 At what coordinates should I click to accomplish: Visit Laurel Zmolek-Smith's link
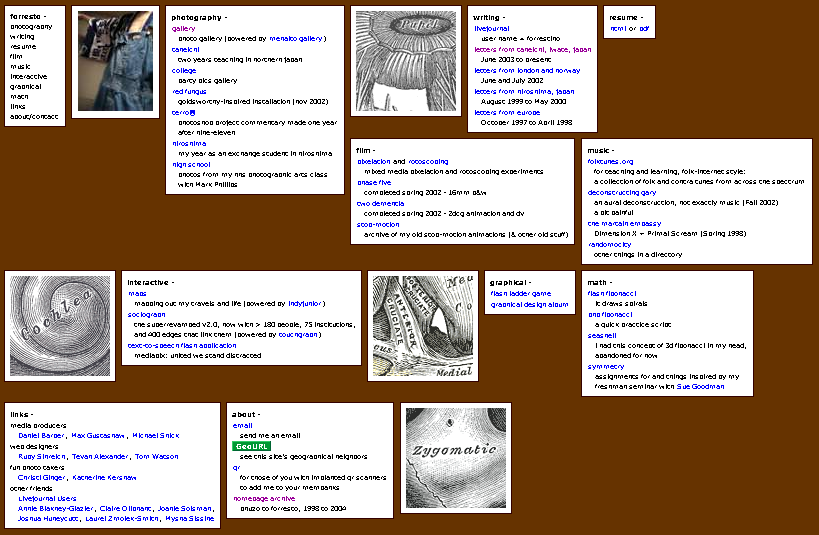[122, 519]
